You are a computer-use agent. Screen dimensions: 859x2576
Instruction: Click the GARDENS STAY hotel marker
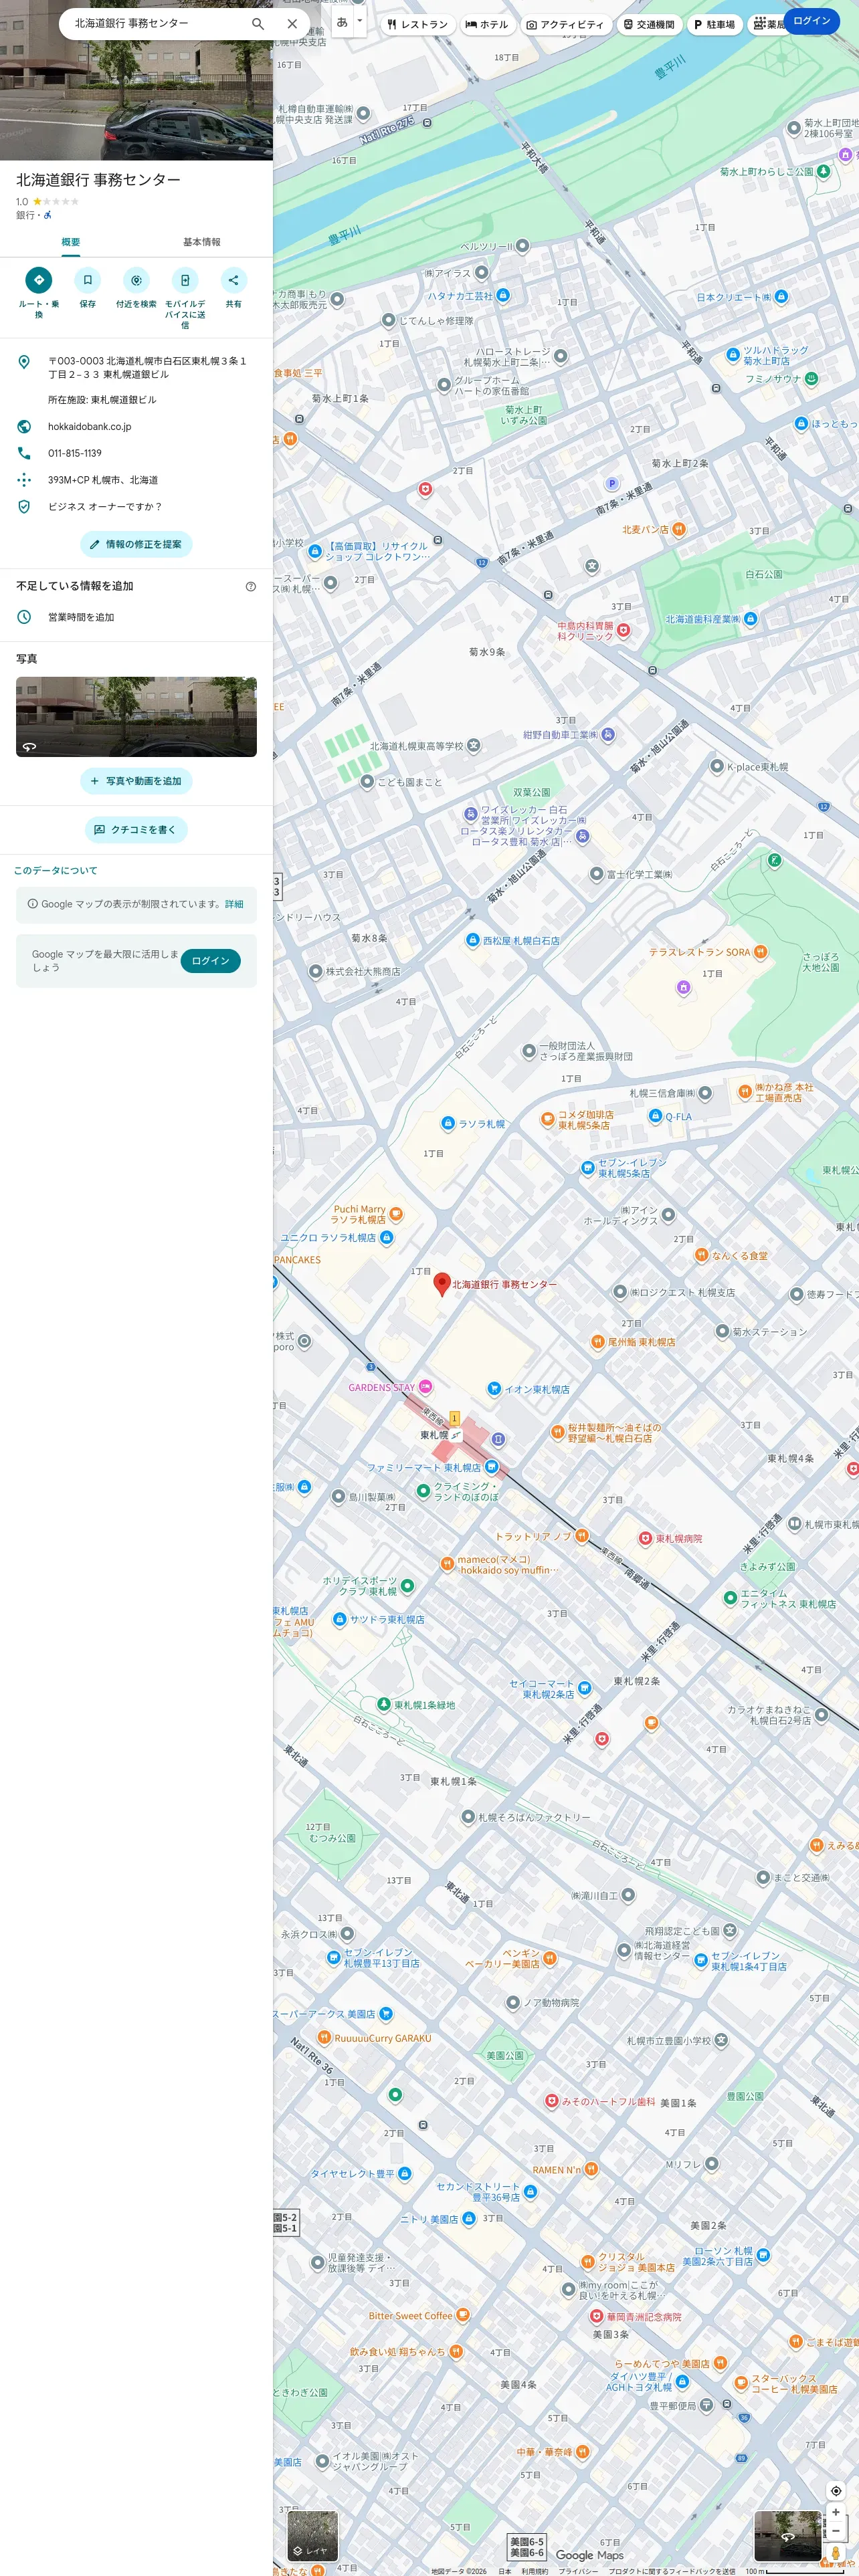[425, 1387]
